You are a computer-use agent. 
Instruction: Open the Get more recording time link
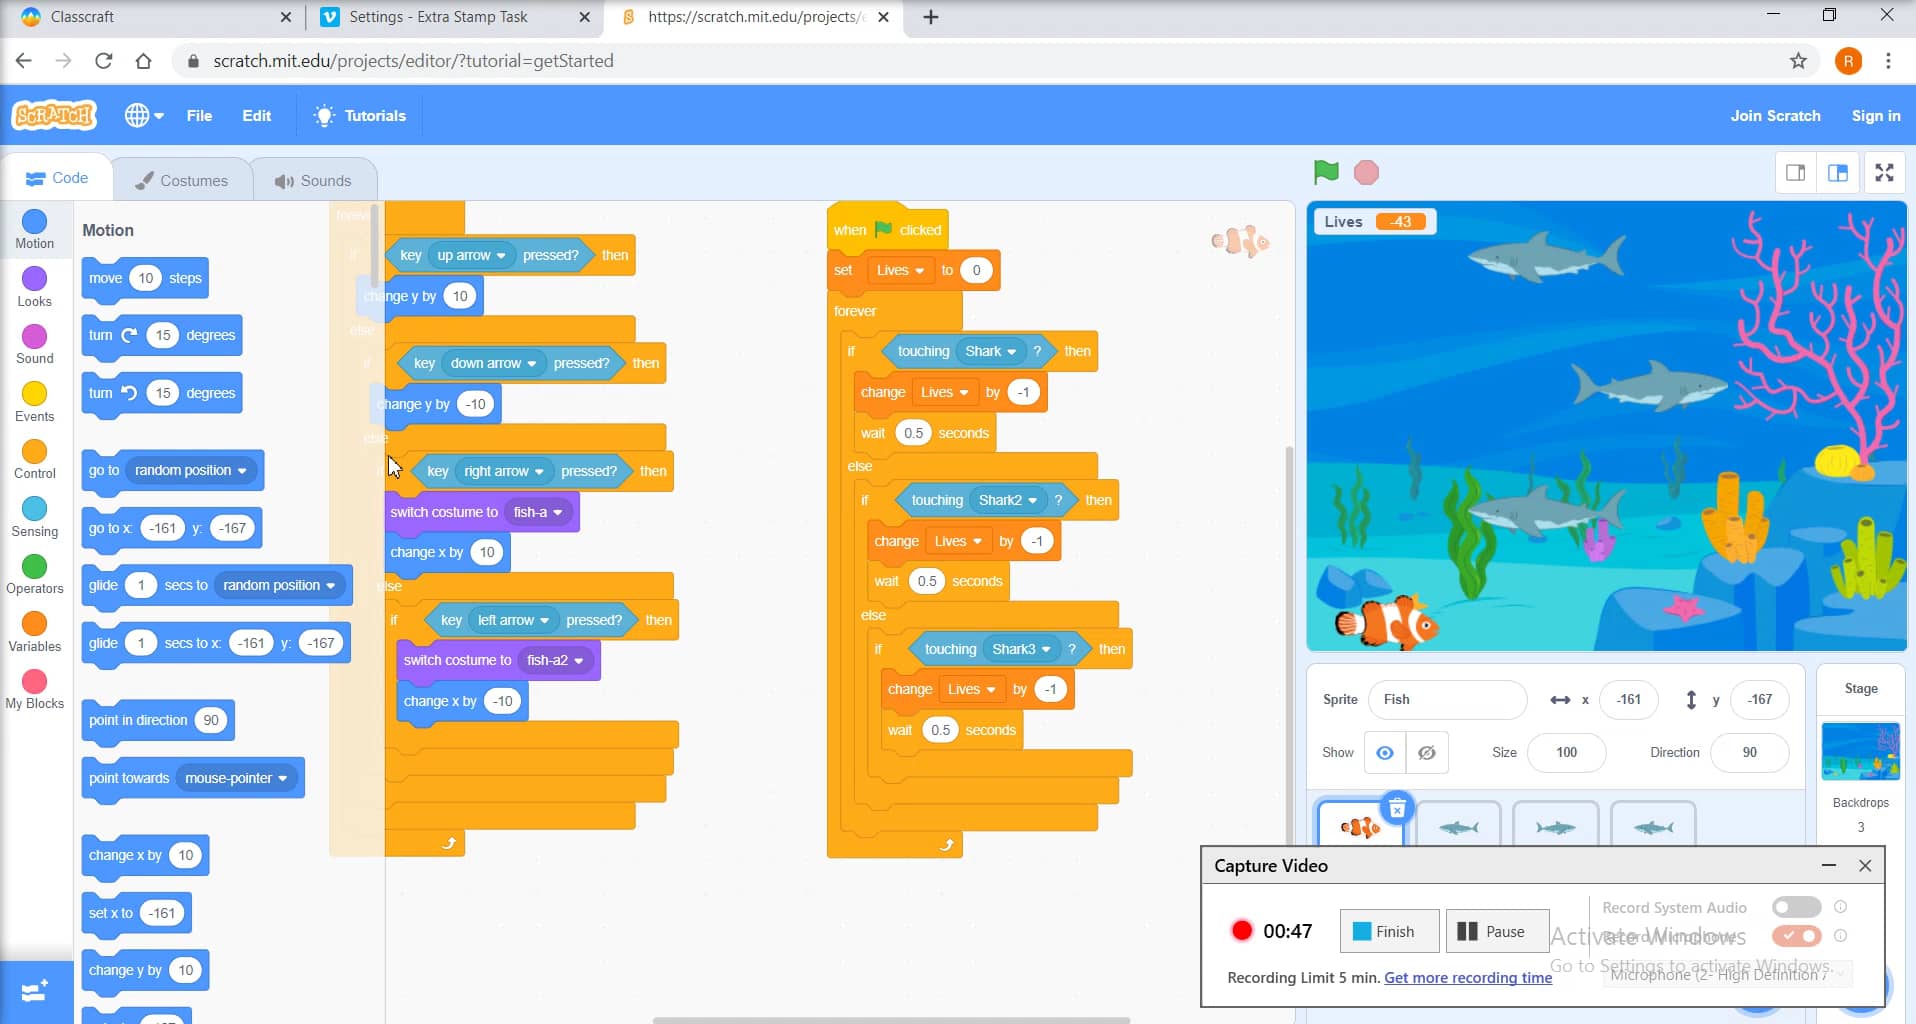tap(1467, 977)
